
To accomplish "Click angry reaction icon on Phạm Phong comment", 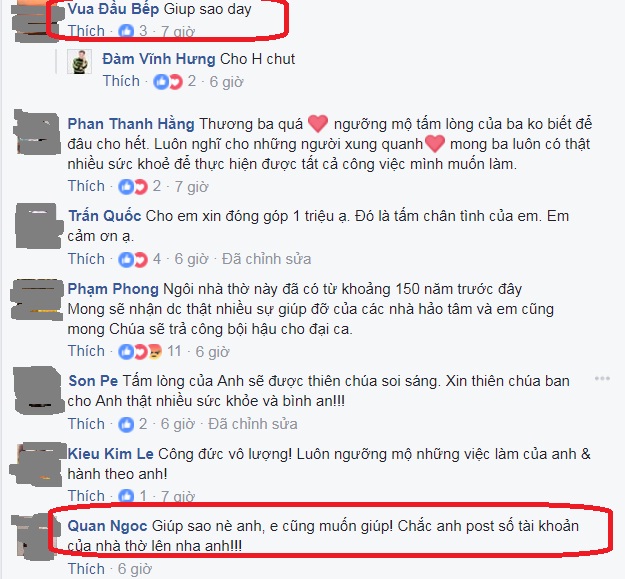I will 155,352.
